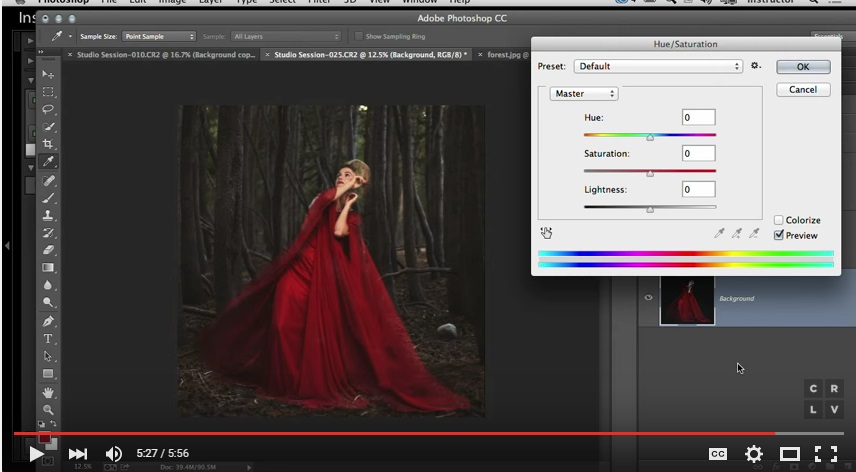Expand the toolbox double-arrow toggle

point(41,52)
